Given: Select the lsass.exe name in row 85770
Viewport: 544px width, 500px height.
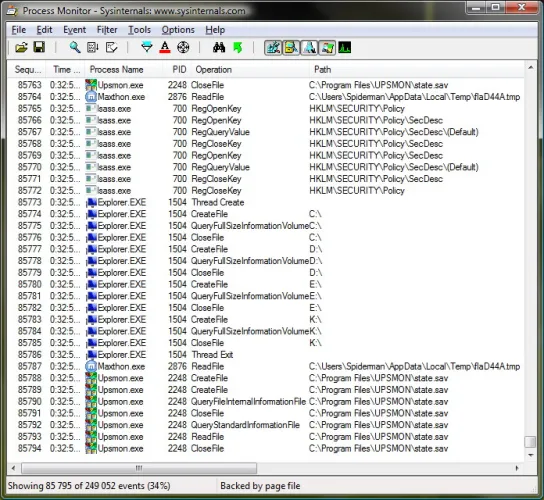Looking at the screenshot, I should point(114,167).
